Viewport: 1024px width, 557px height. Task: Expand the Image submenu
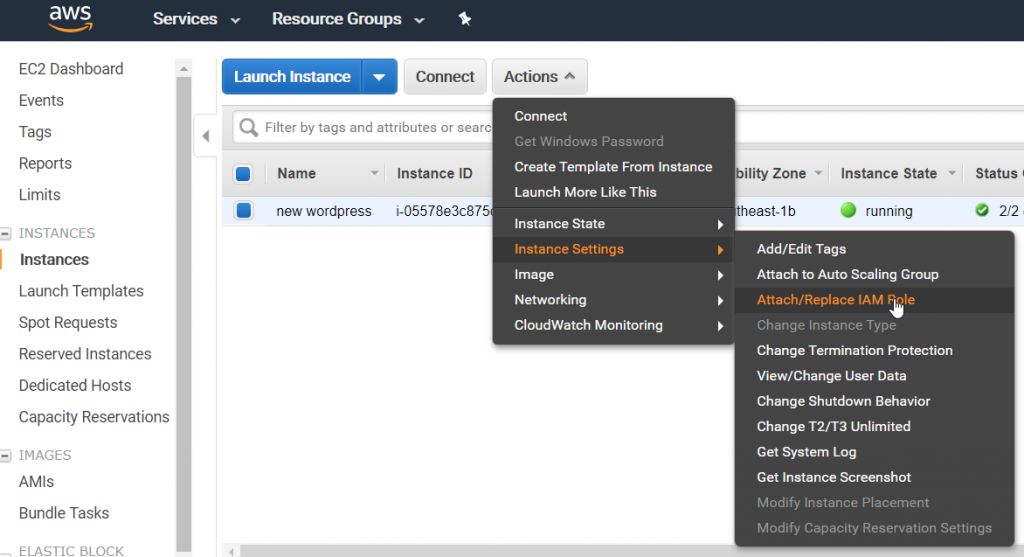(613, 275)
